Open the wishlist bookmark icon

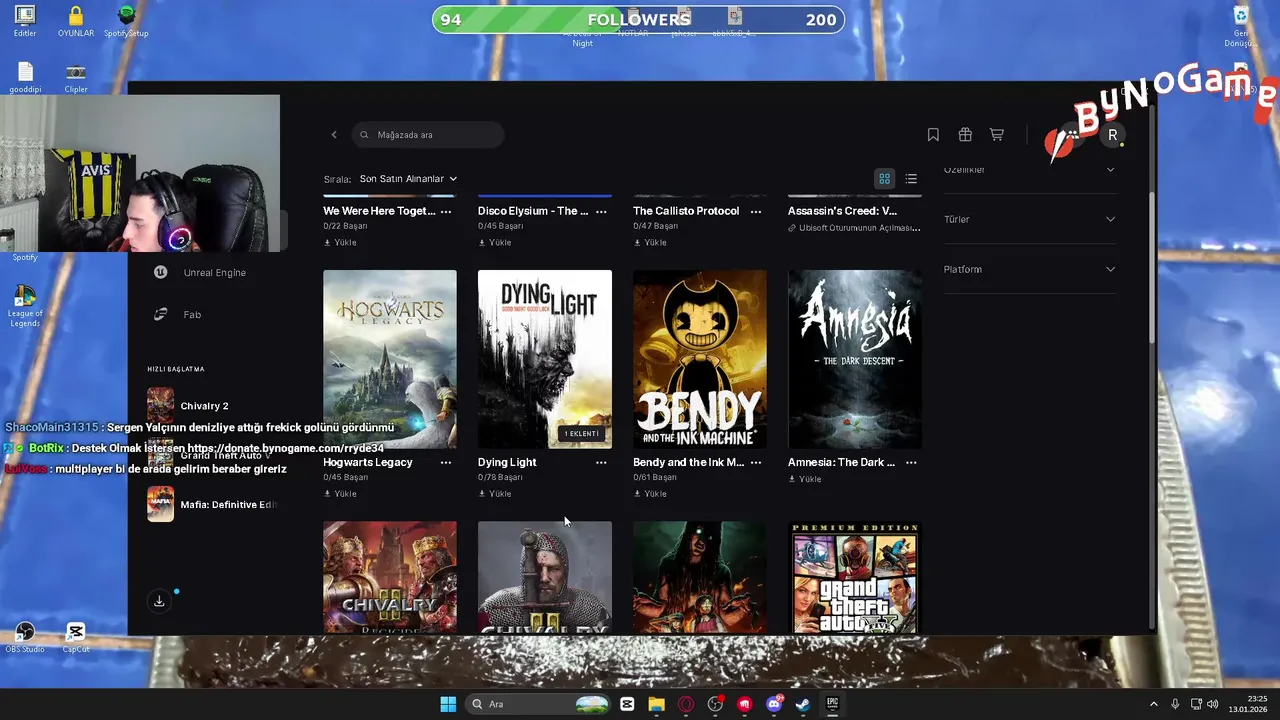click(x=933, y=135)
